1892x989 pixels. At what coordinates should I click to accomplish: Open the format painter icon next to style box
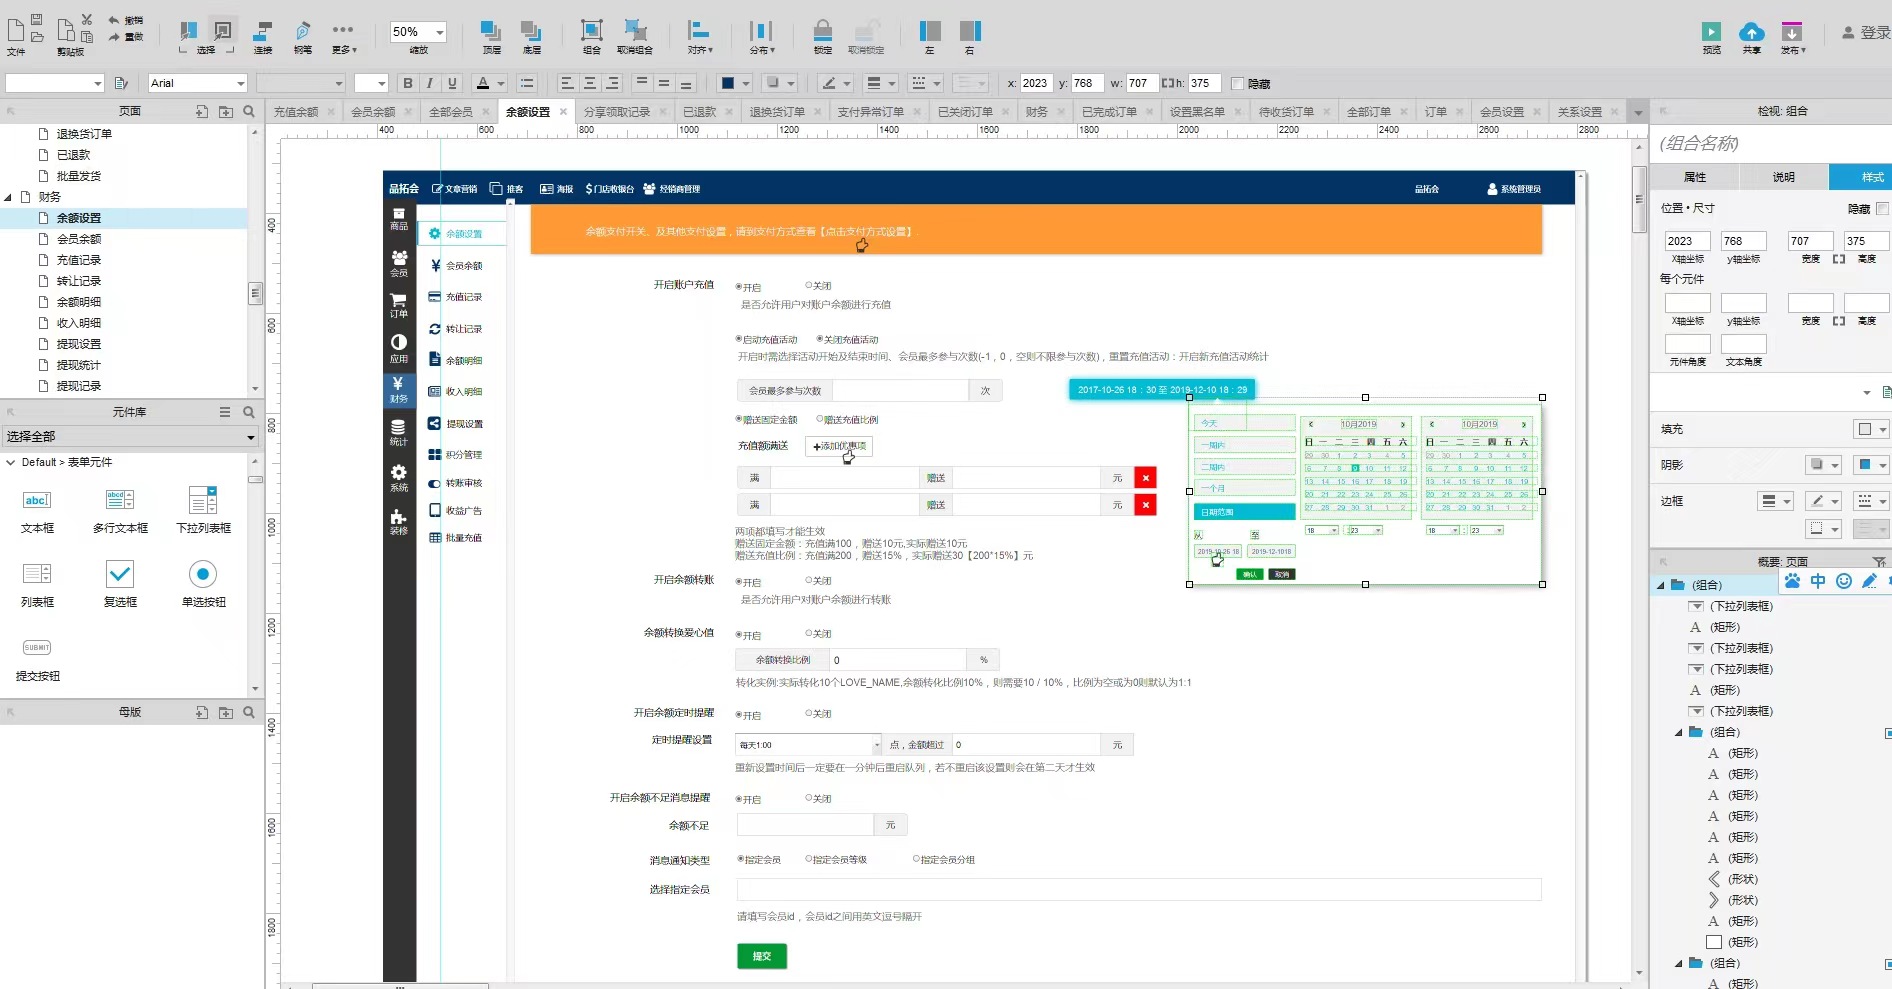[x=121, y=83]
